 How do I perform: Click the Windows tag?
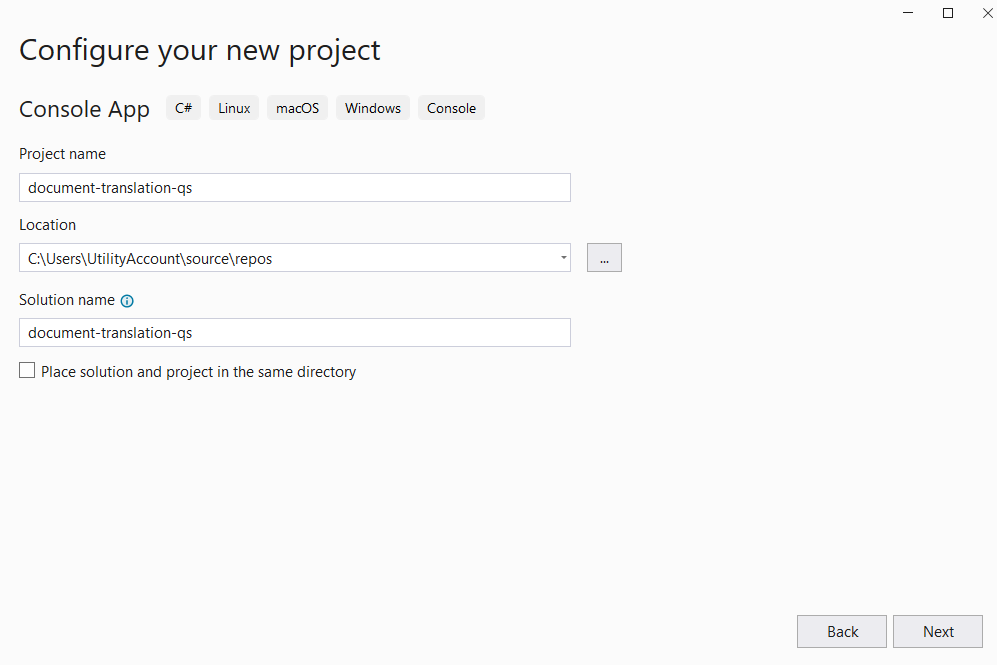point(373,108)
